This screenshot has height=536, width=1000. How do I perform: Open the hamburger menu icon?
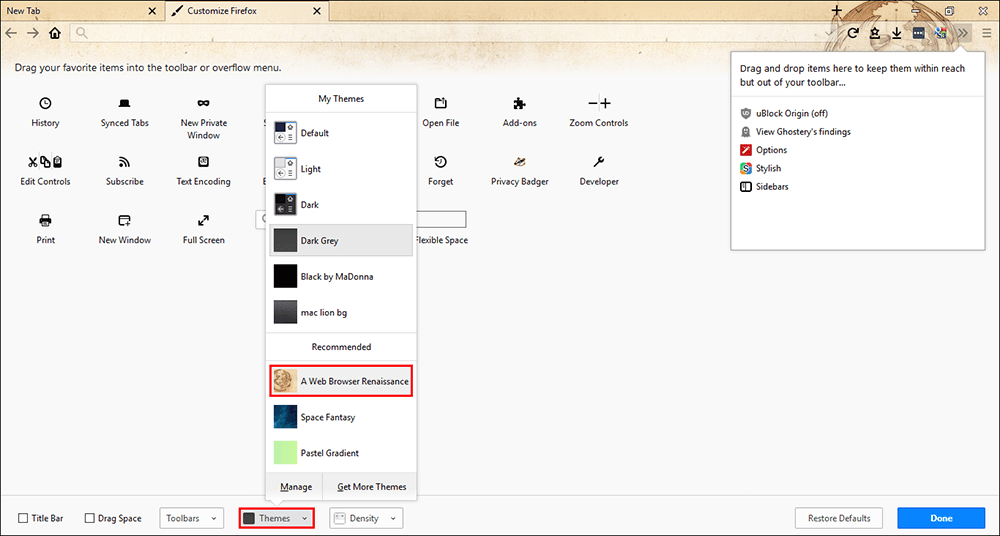coord(987,33)
